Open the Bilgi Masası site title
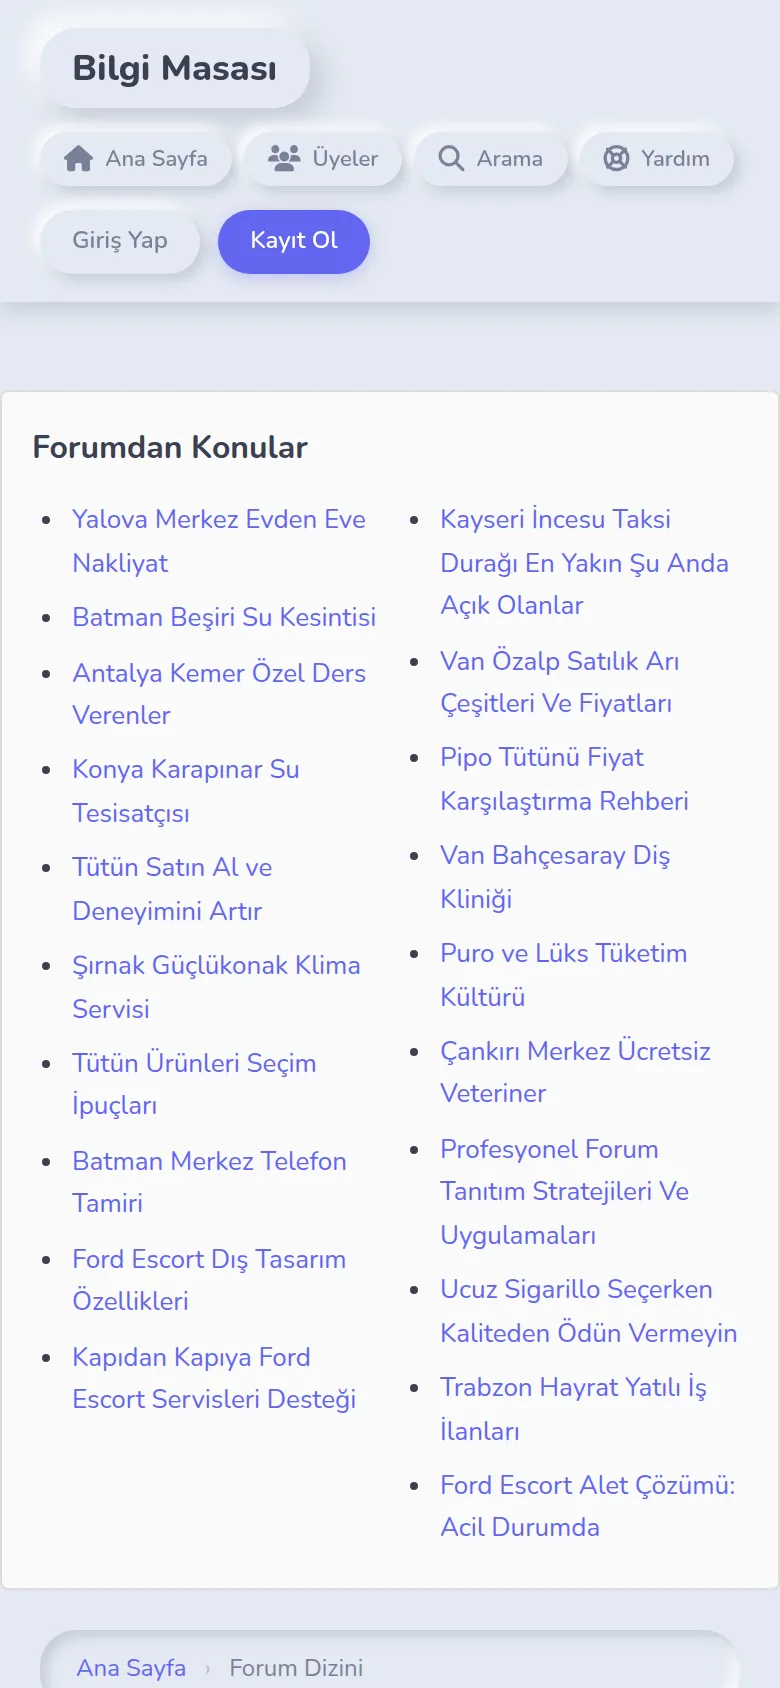Image resolution: width=780 pixels, height=1688 pixels. [x=175, y=68]
